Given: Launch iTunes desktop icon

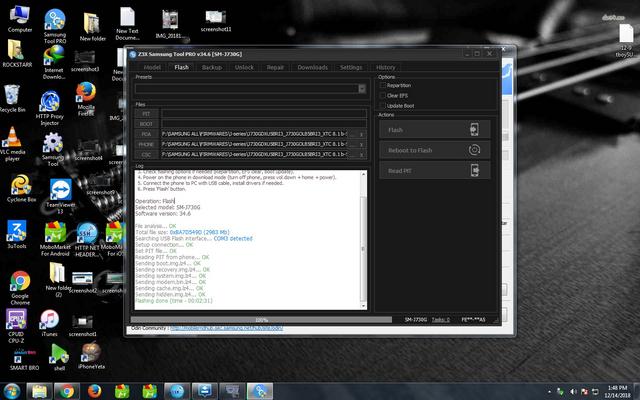Looking at the screenshot, I should 49,323.
